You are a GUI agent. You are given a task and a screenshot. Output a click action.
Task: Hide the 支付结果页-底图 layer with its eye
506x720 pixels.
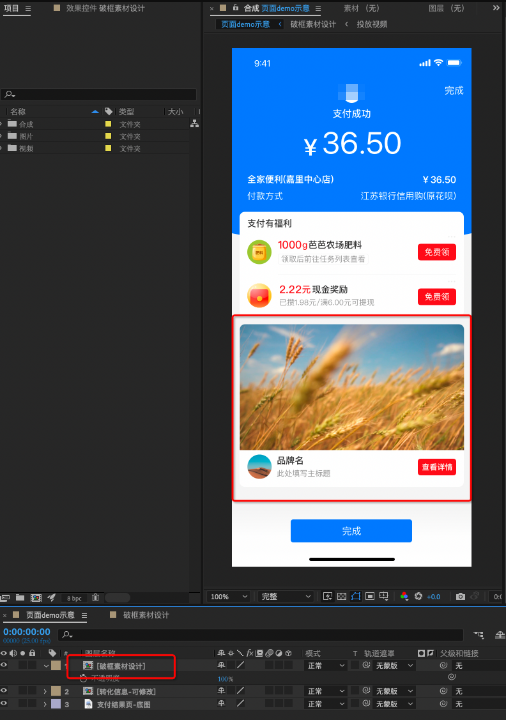[x=4, y=703]
